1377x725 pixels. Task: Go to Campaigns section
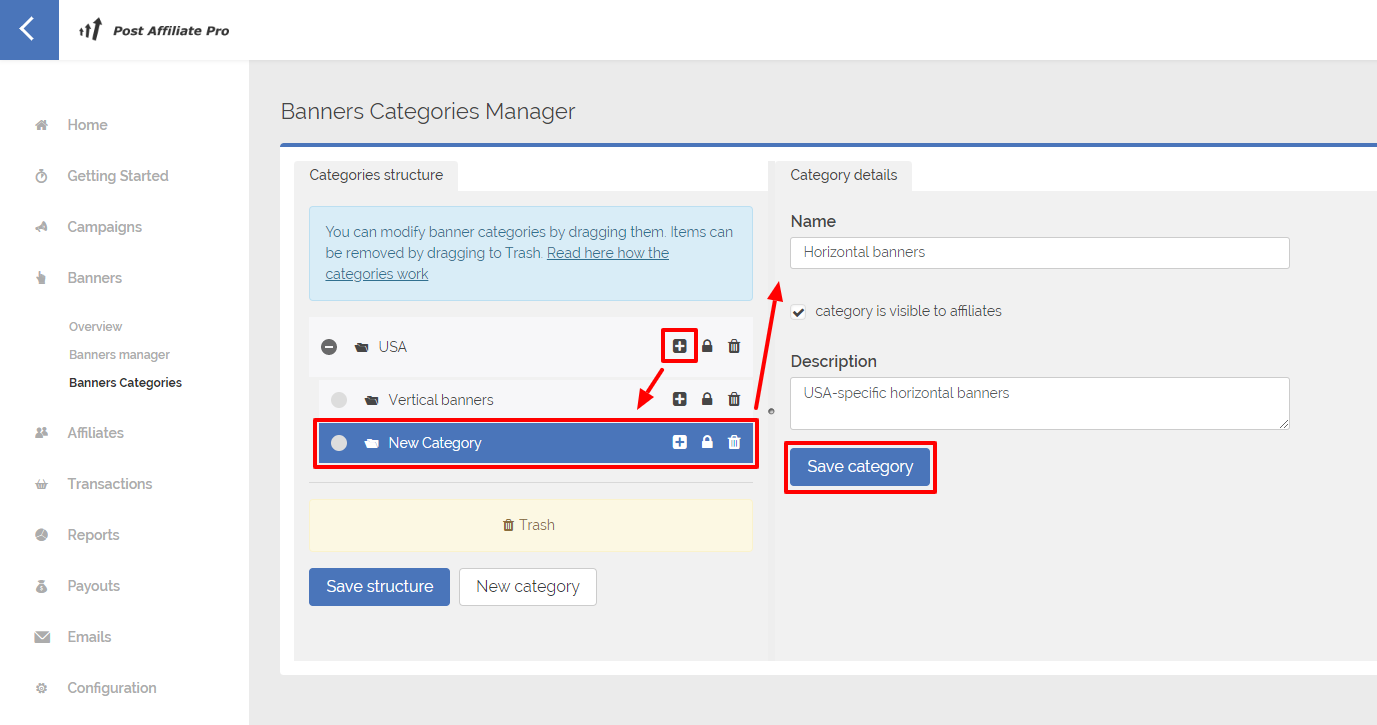click(x=105, y=227)
